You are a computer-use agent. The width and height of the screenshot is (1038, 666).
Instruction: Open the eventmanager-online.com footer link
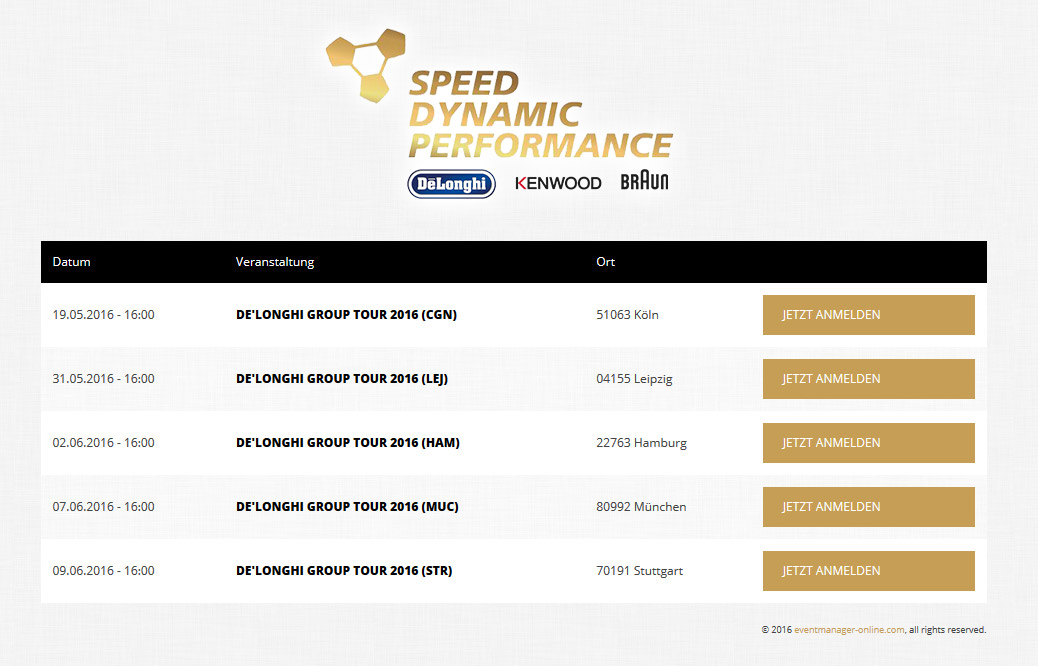(x=849, y=630)
